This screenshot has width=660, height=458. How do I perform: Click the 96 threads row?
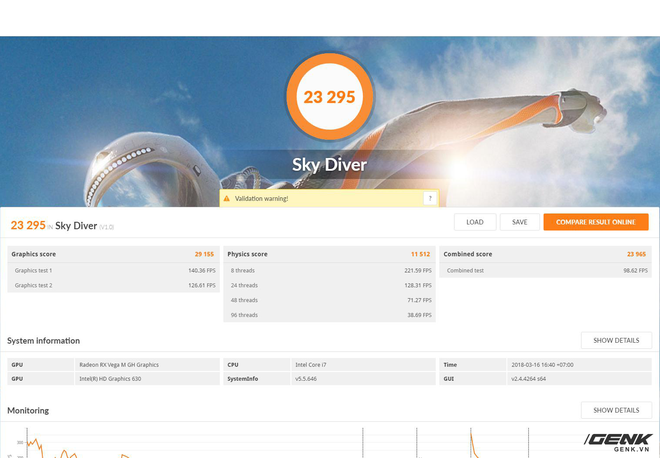(330, 315)
